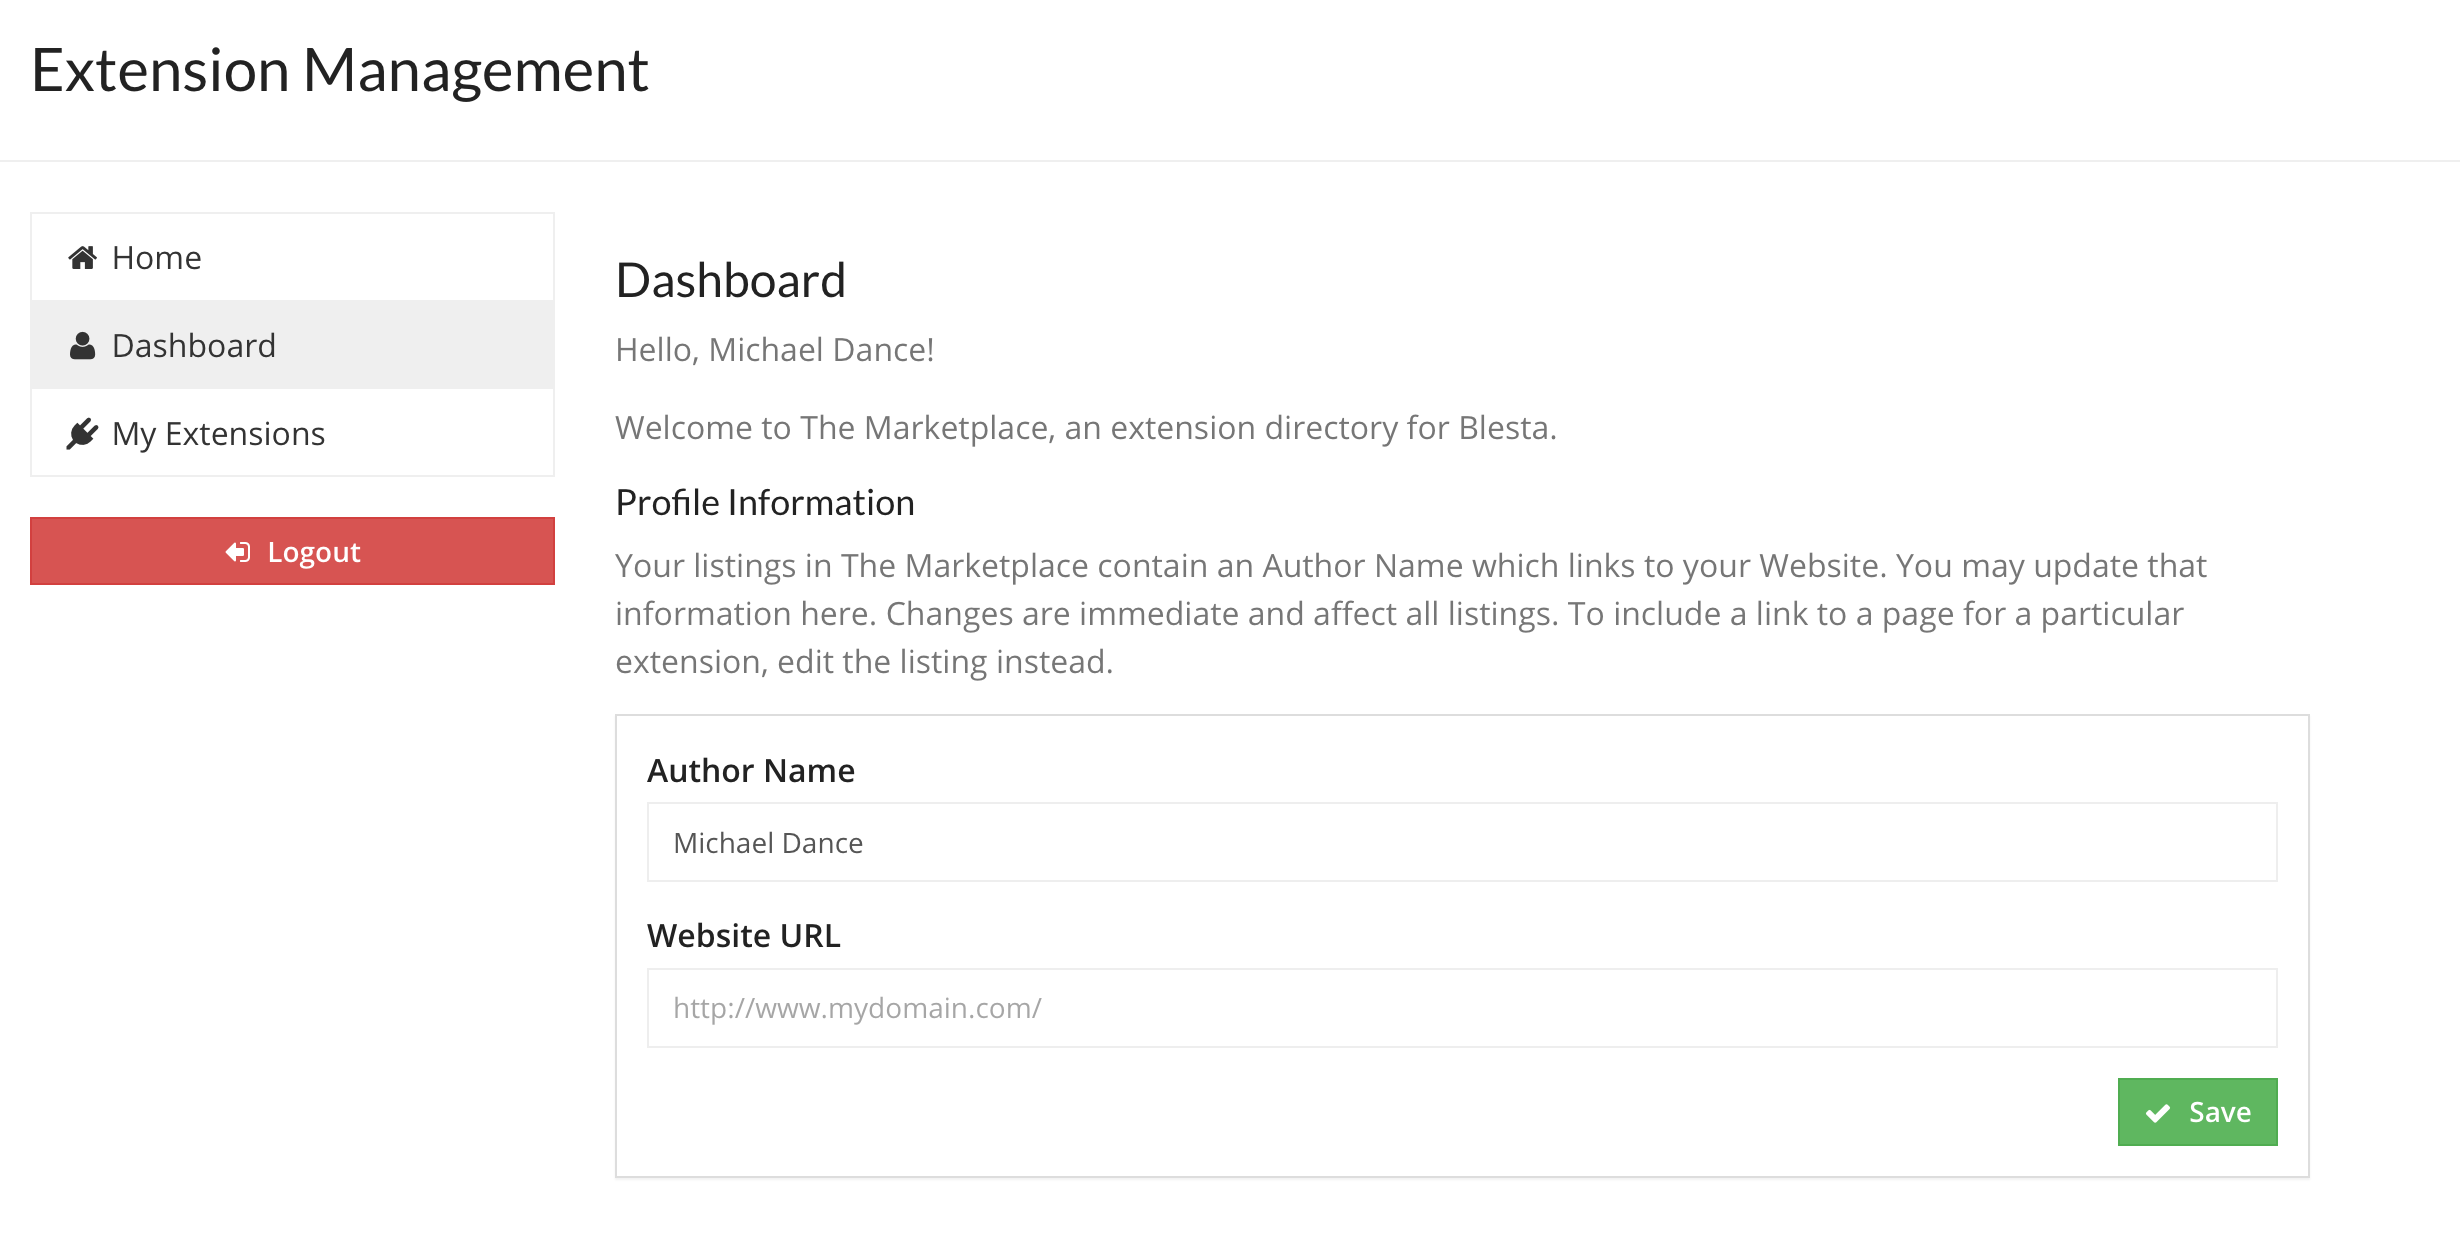Click the Website URL label
This screenshot has height=1242, width=2460.
coord(743,936)
